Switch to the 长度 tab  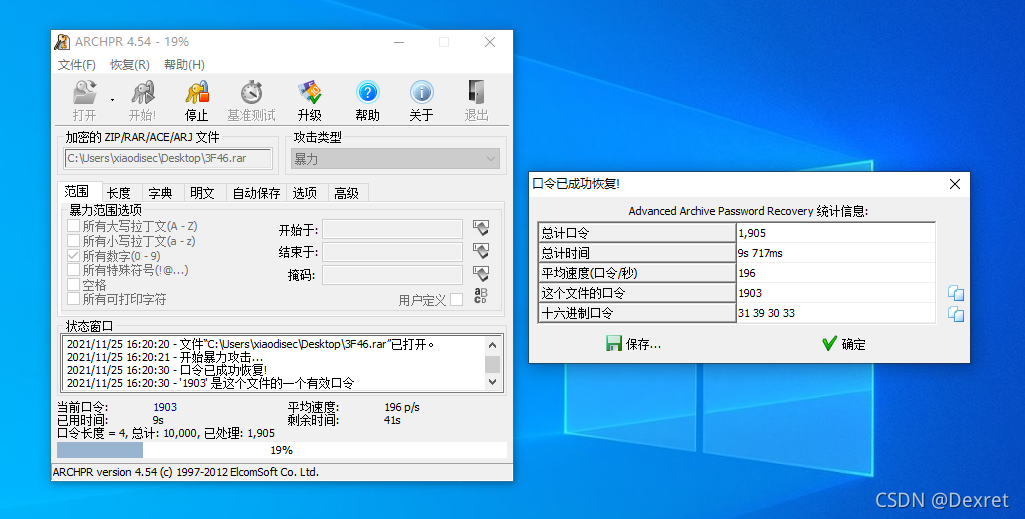(x=119, y=193)
